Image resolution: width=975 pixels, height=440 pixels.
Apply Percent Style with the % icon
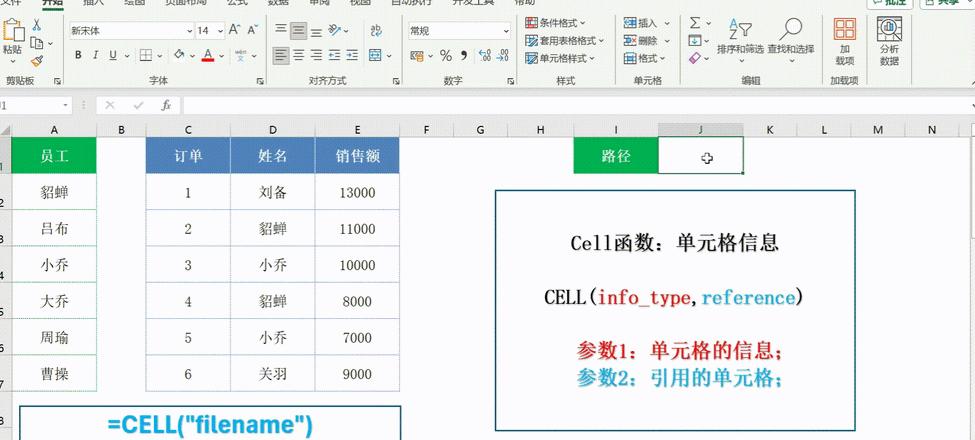click(x=446, y=55)
